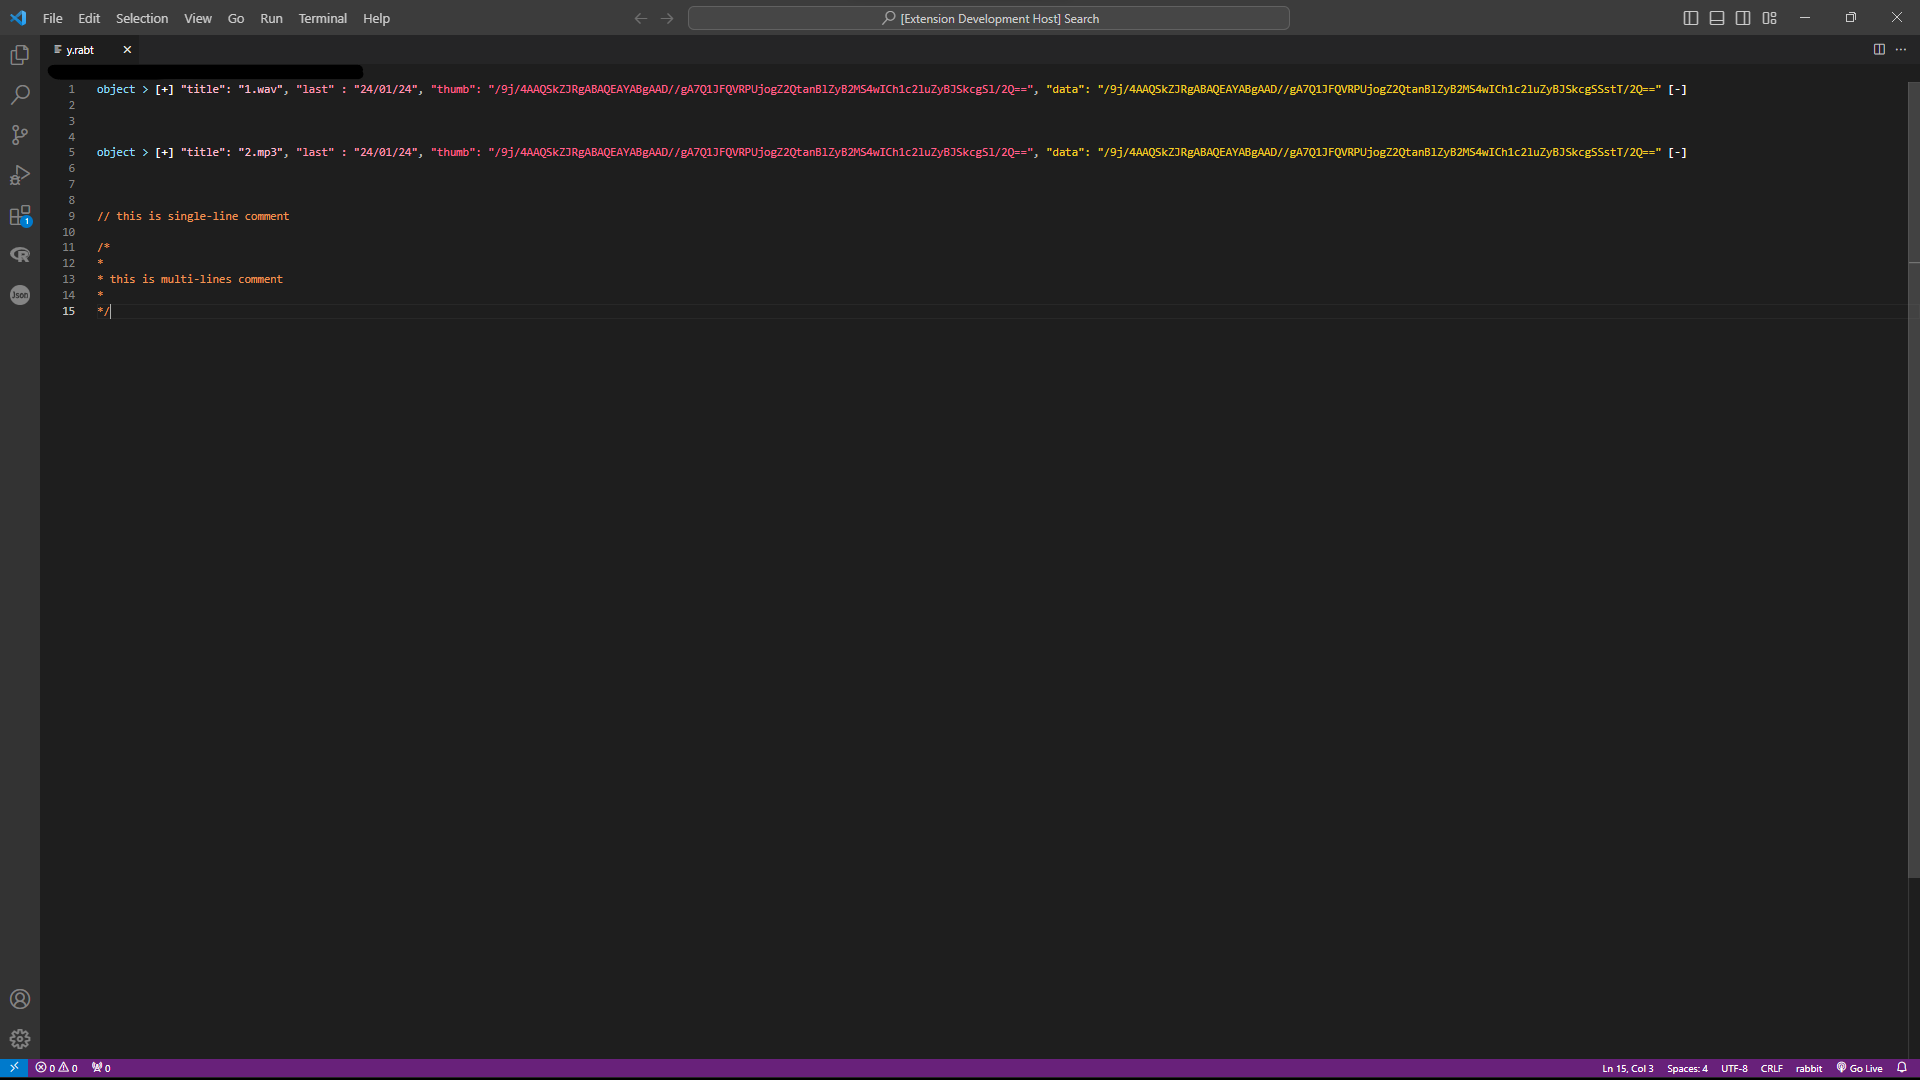Open the Json extension sidebar icon
This screenshot has height=1080, width=1920.
pos(20,295)
